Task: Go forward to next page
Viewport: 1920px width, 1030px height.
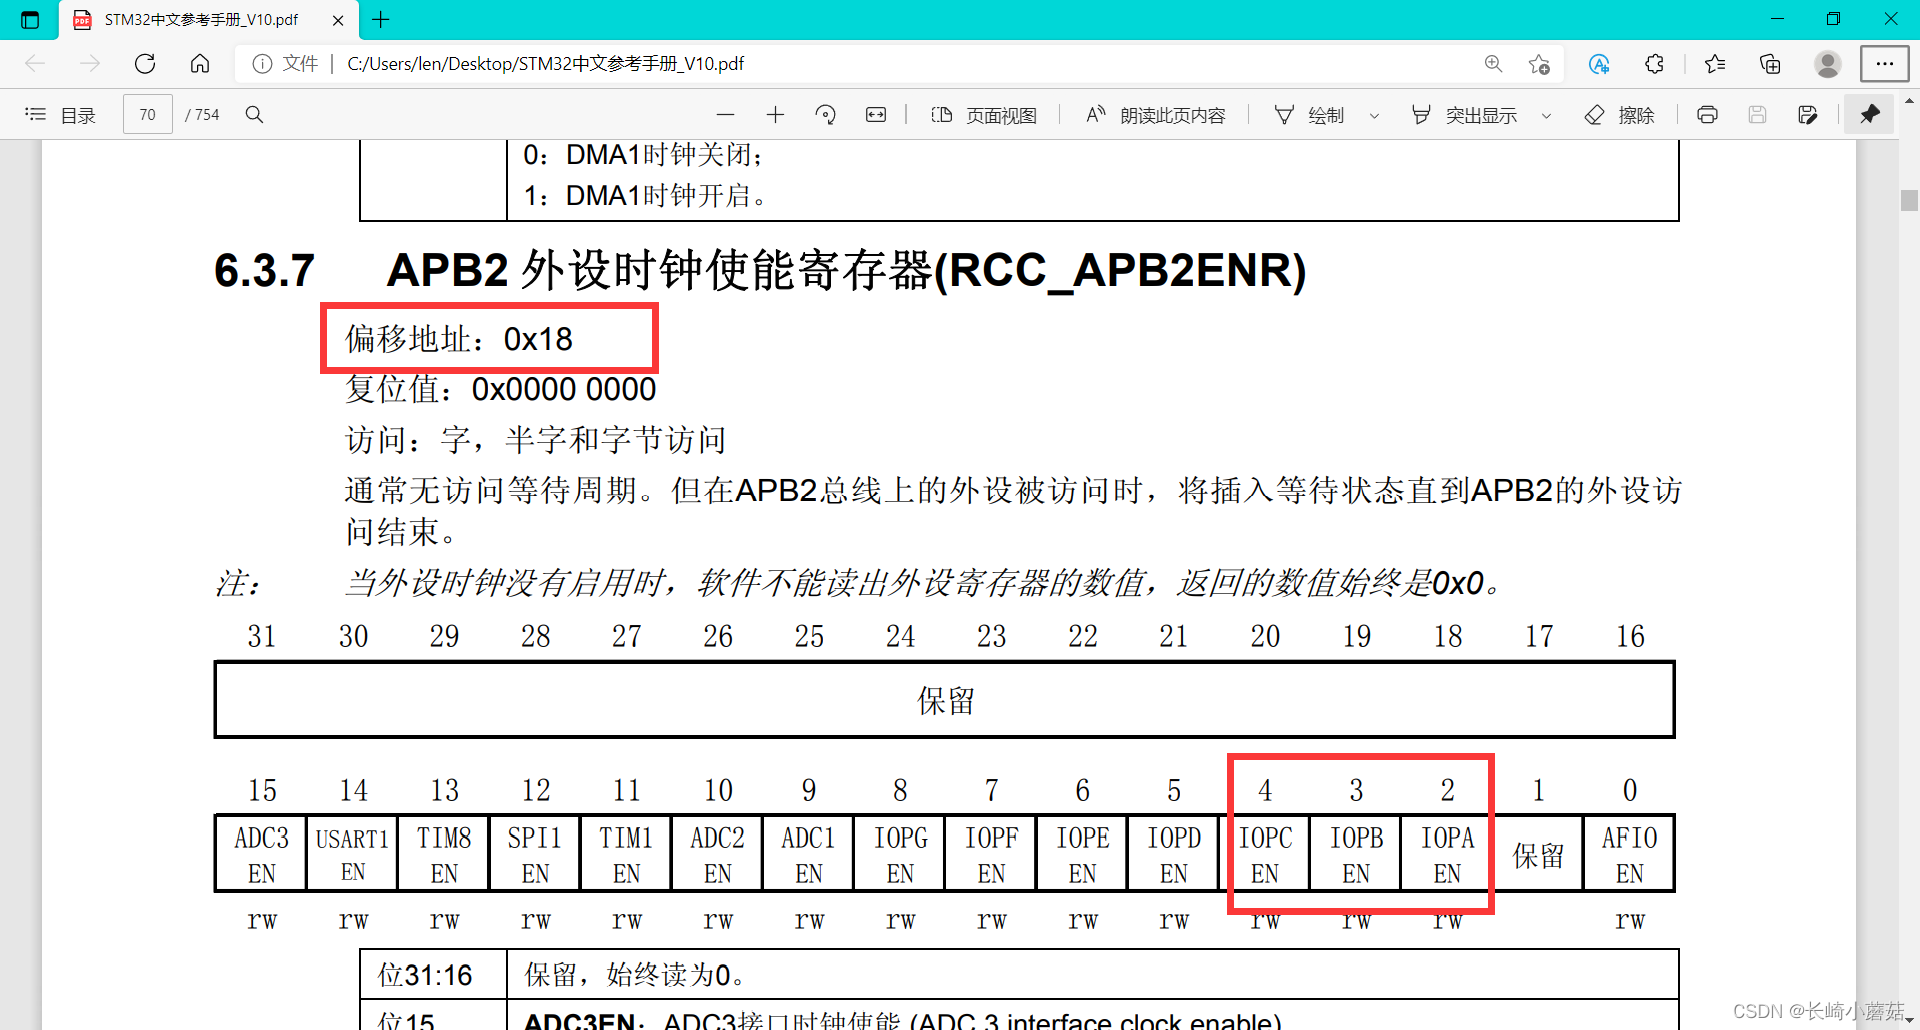Action: tap(90, 64)
